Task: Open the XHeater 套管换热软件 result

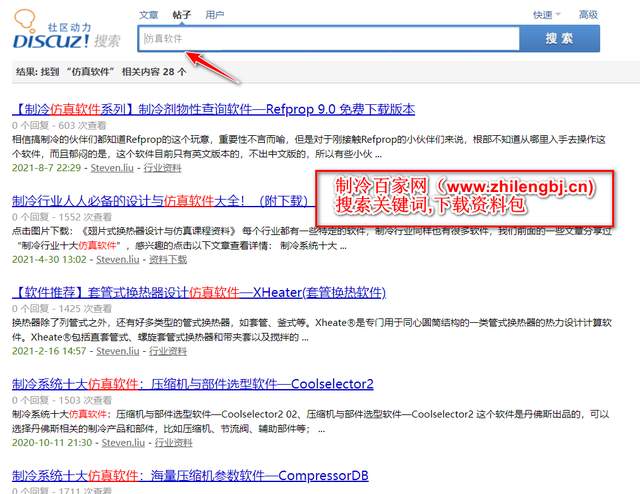Action: coord(199,292)
